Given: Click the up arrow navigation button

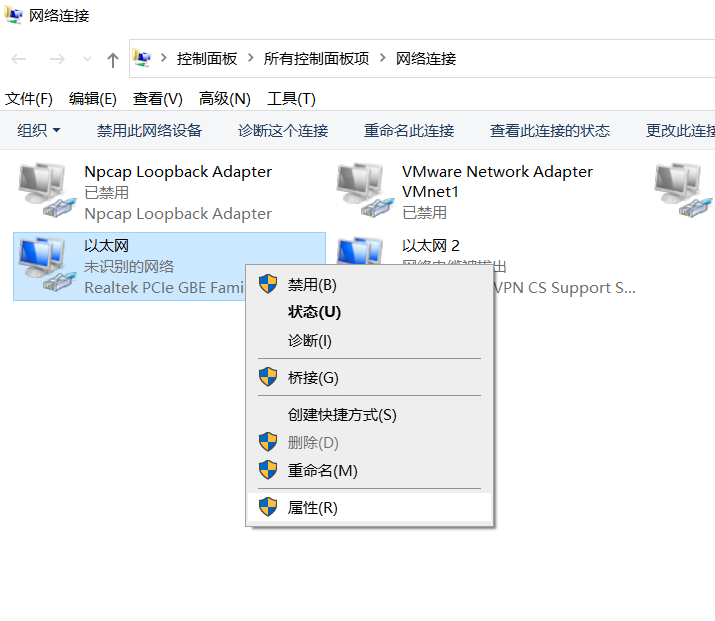Looking at the screenshot, I should [x=113, y=59].
